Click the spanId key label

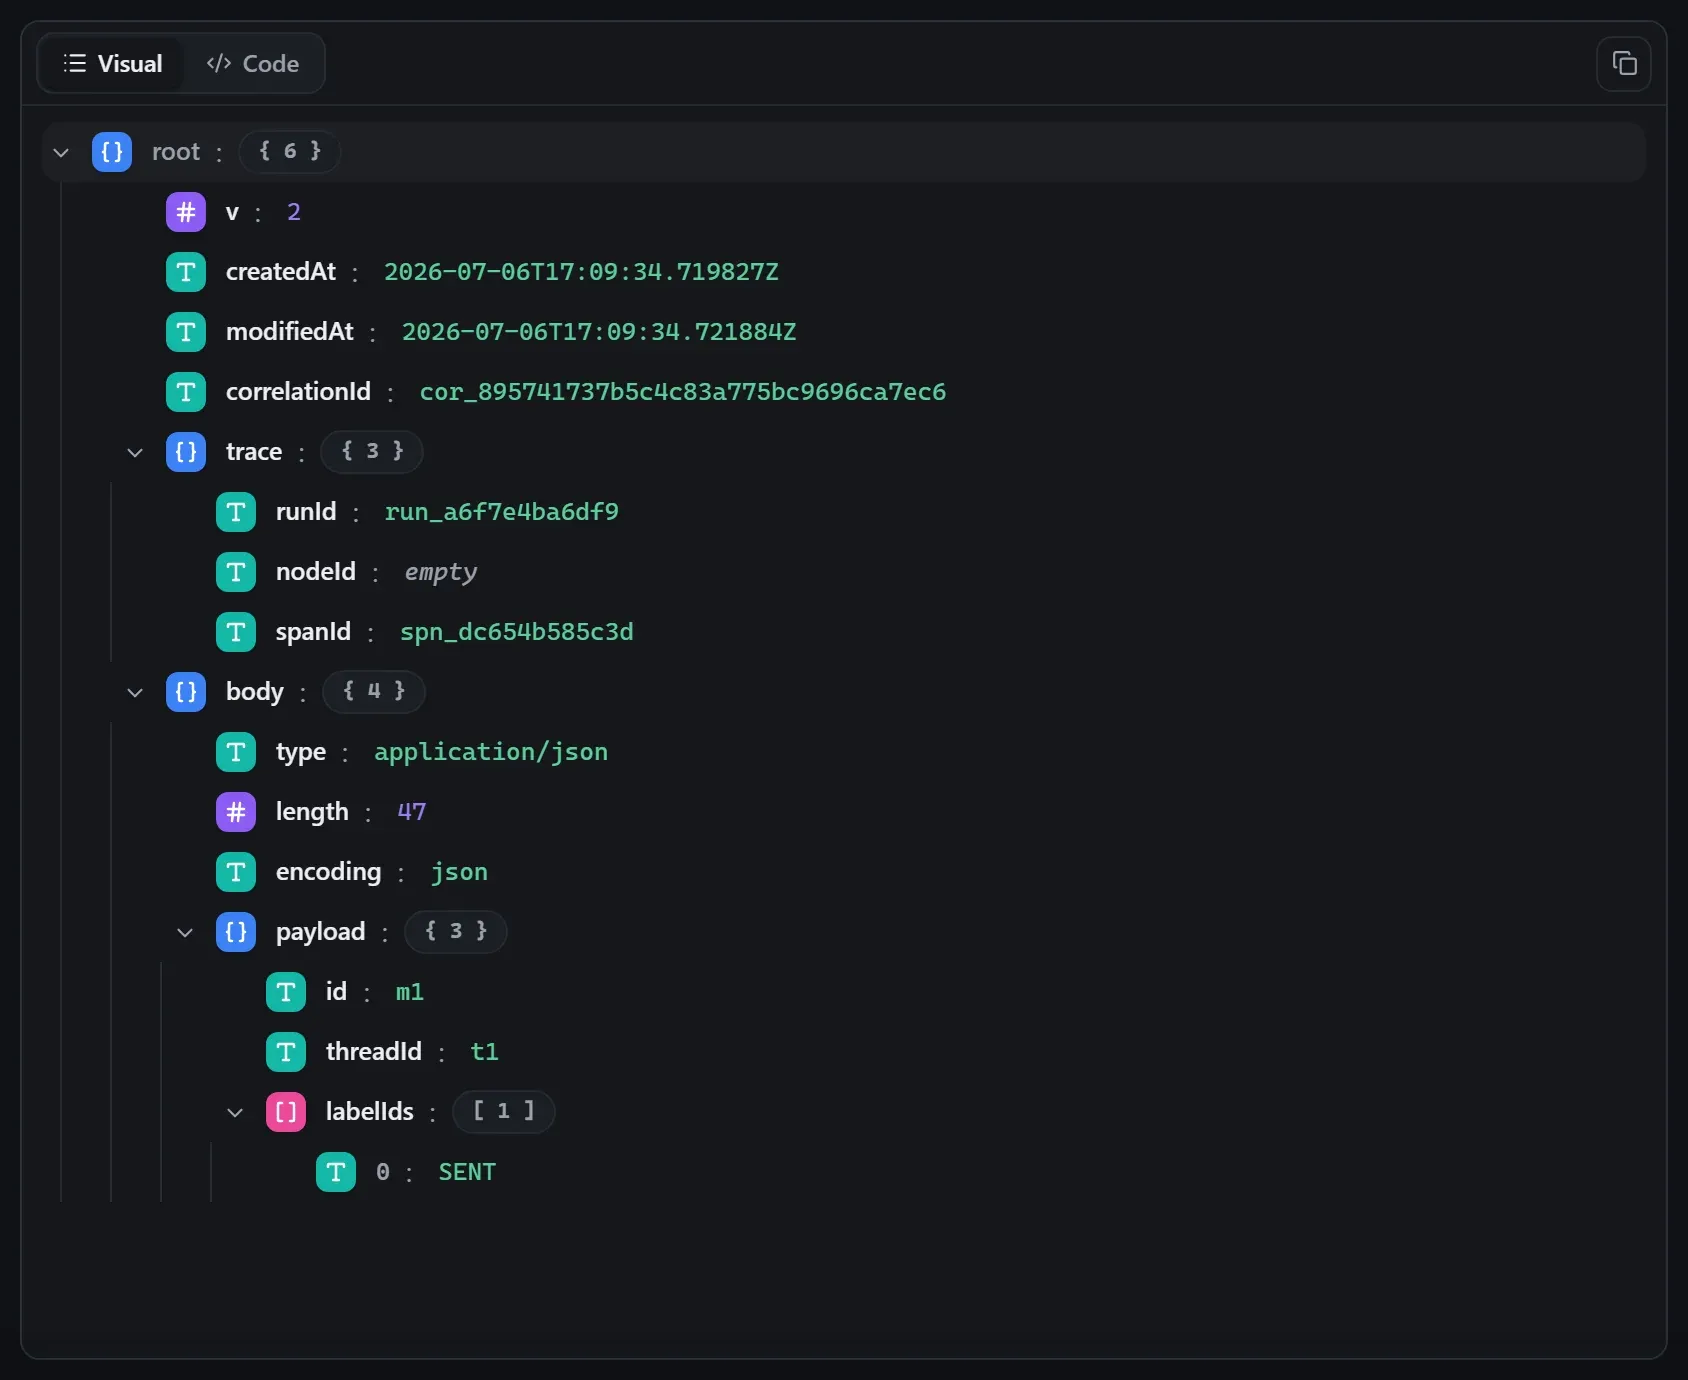pos(313,632)
